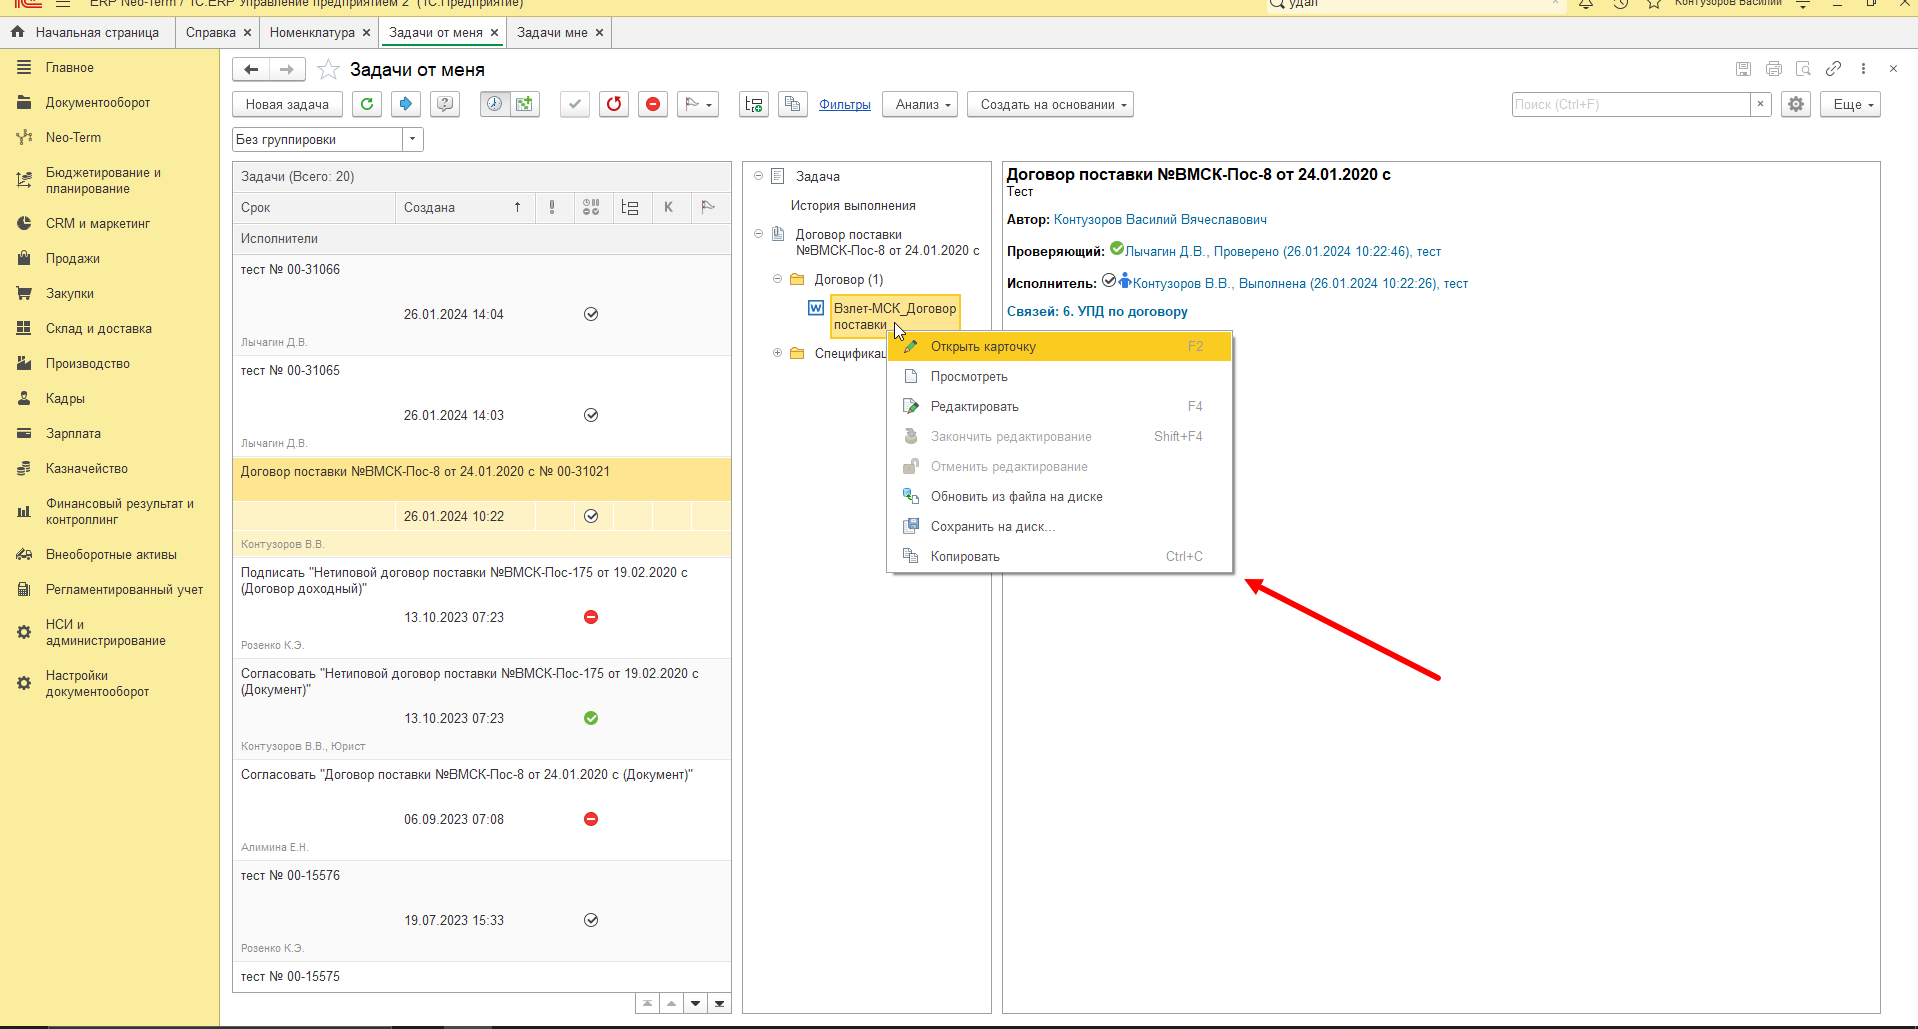Open the Без группировки combo box arrow
Viewport: 1918px width, 1029px height.
click(413, 139)
